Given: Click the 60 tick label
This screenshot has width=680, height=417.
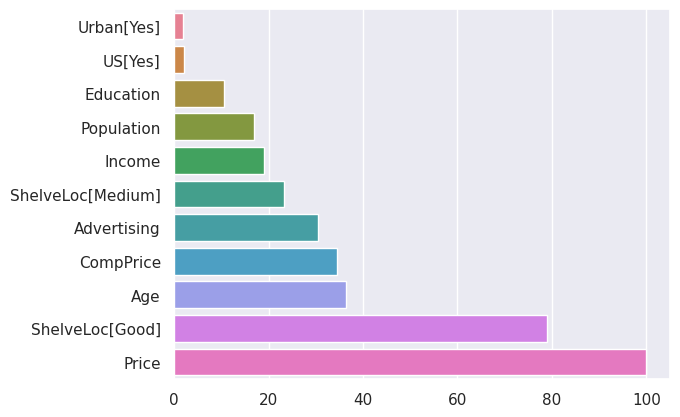Looking at the screenshot, I should (x=457, y=400).
